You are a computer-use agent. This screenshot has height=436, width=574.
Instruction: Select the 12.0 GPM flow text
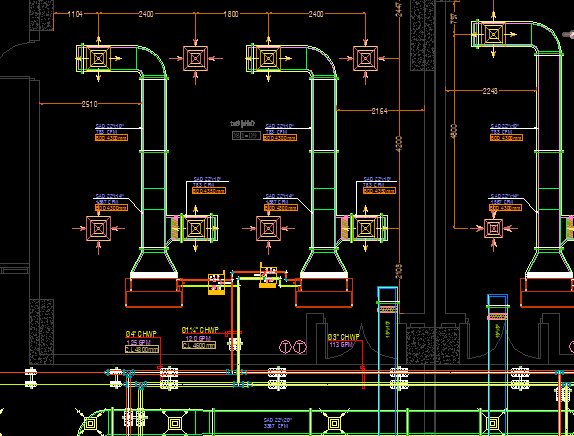[x=198, y=338]
